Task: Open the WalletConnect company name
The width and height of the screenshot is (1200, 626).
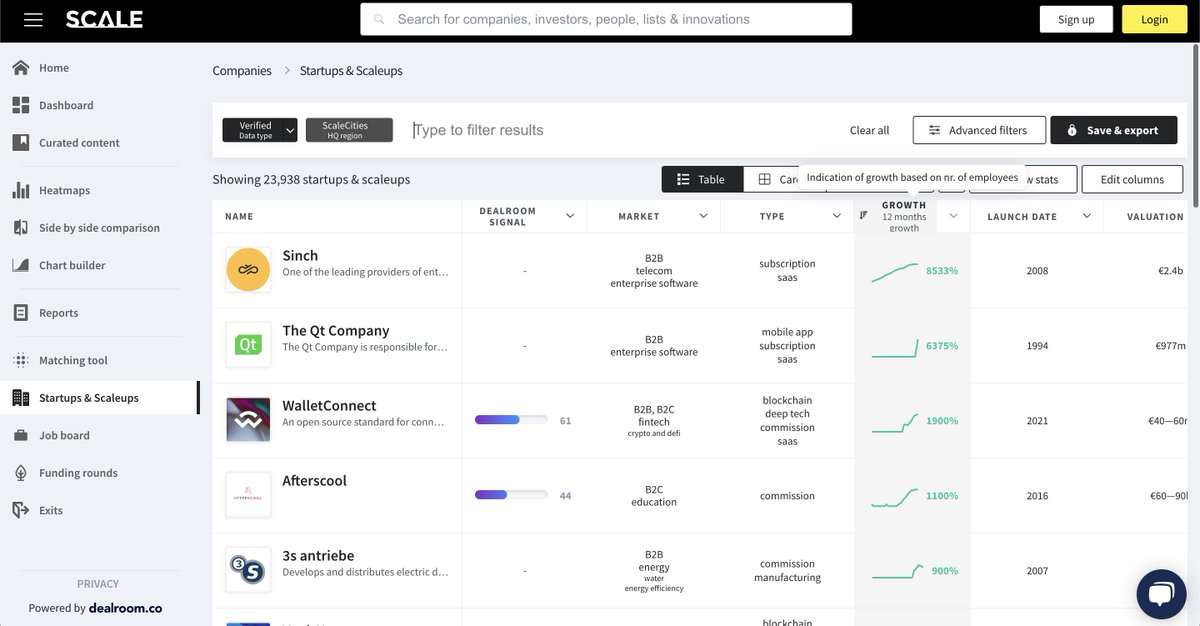Action: pos(329,406)
